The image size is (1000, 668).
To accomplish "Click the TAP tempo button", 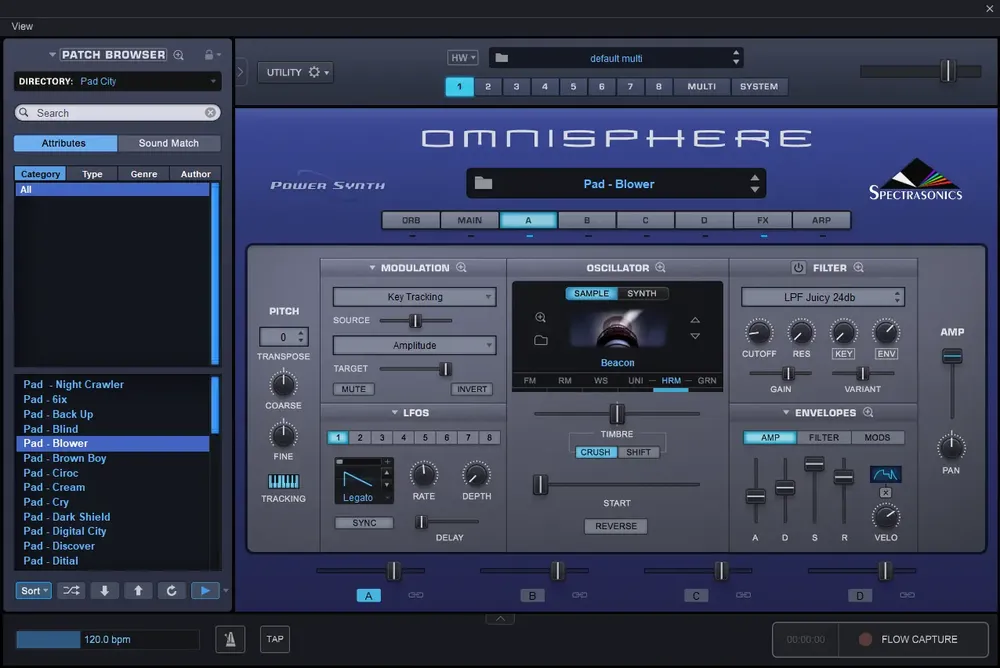I will 275,639.
